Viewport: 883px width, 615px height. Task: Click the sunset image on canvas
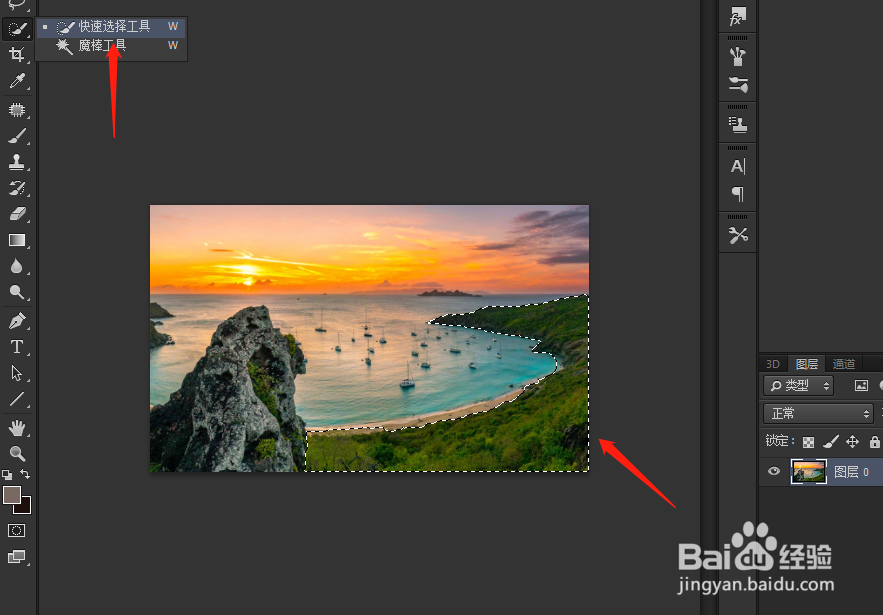click(369, 338)
